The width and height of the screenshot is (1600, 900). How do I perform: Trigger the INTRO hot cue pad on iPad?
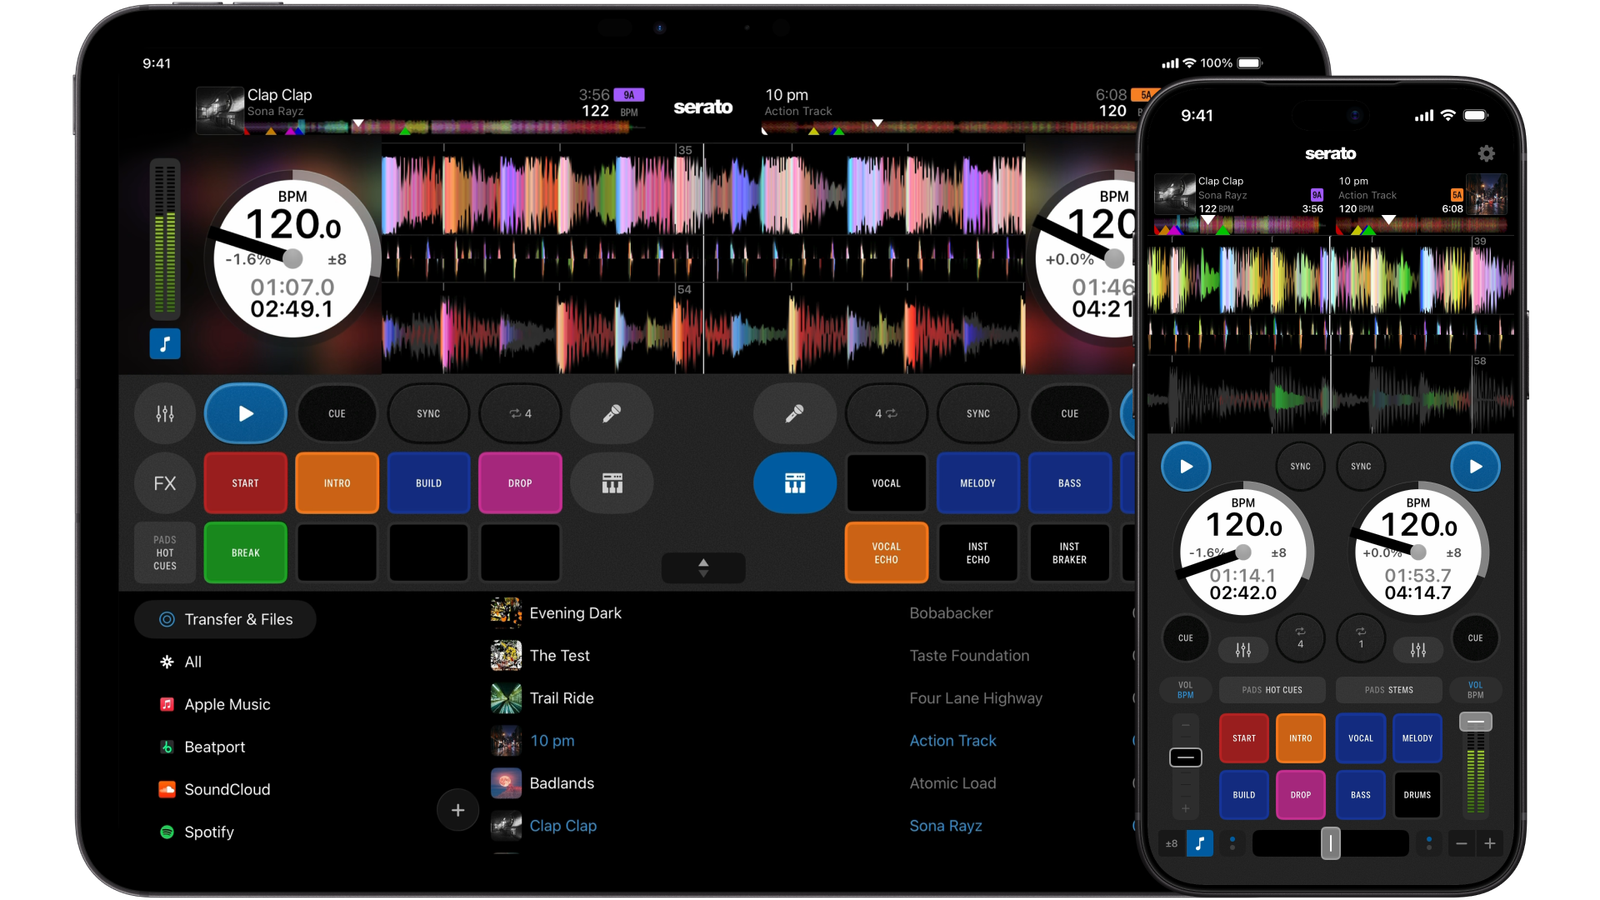[337, 483]
